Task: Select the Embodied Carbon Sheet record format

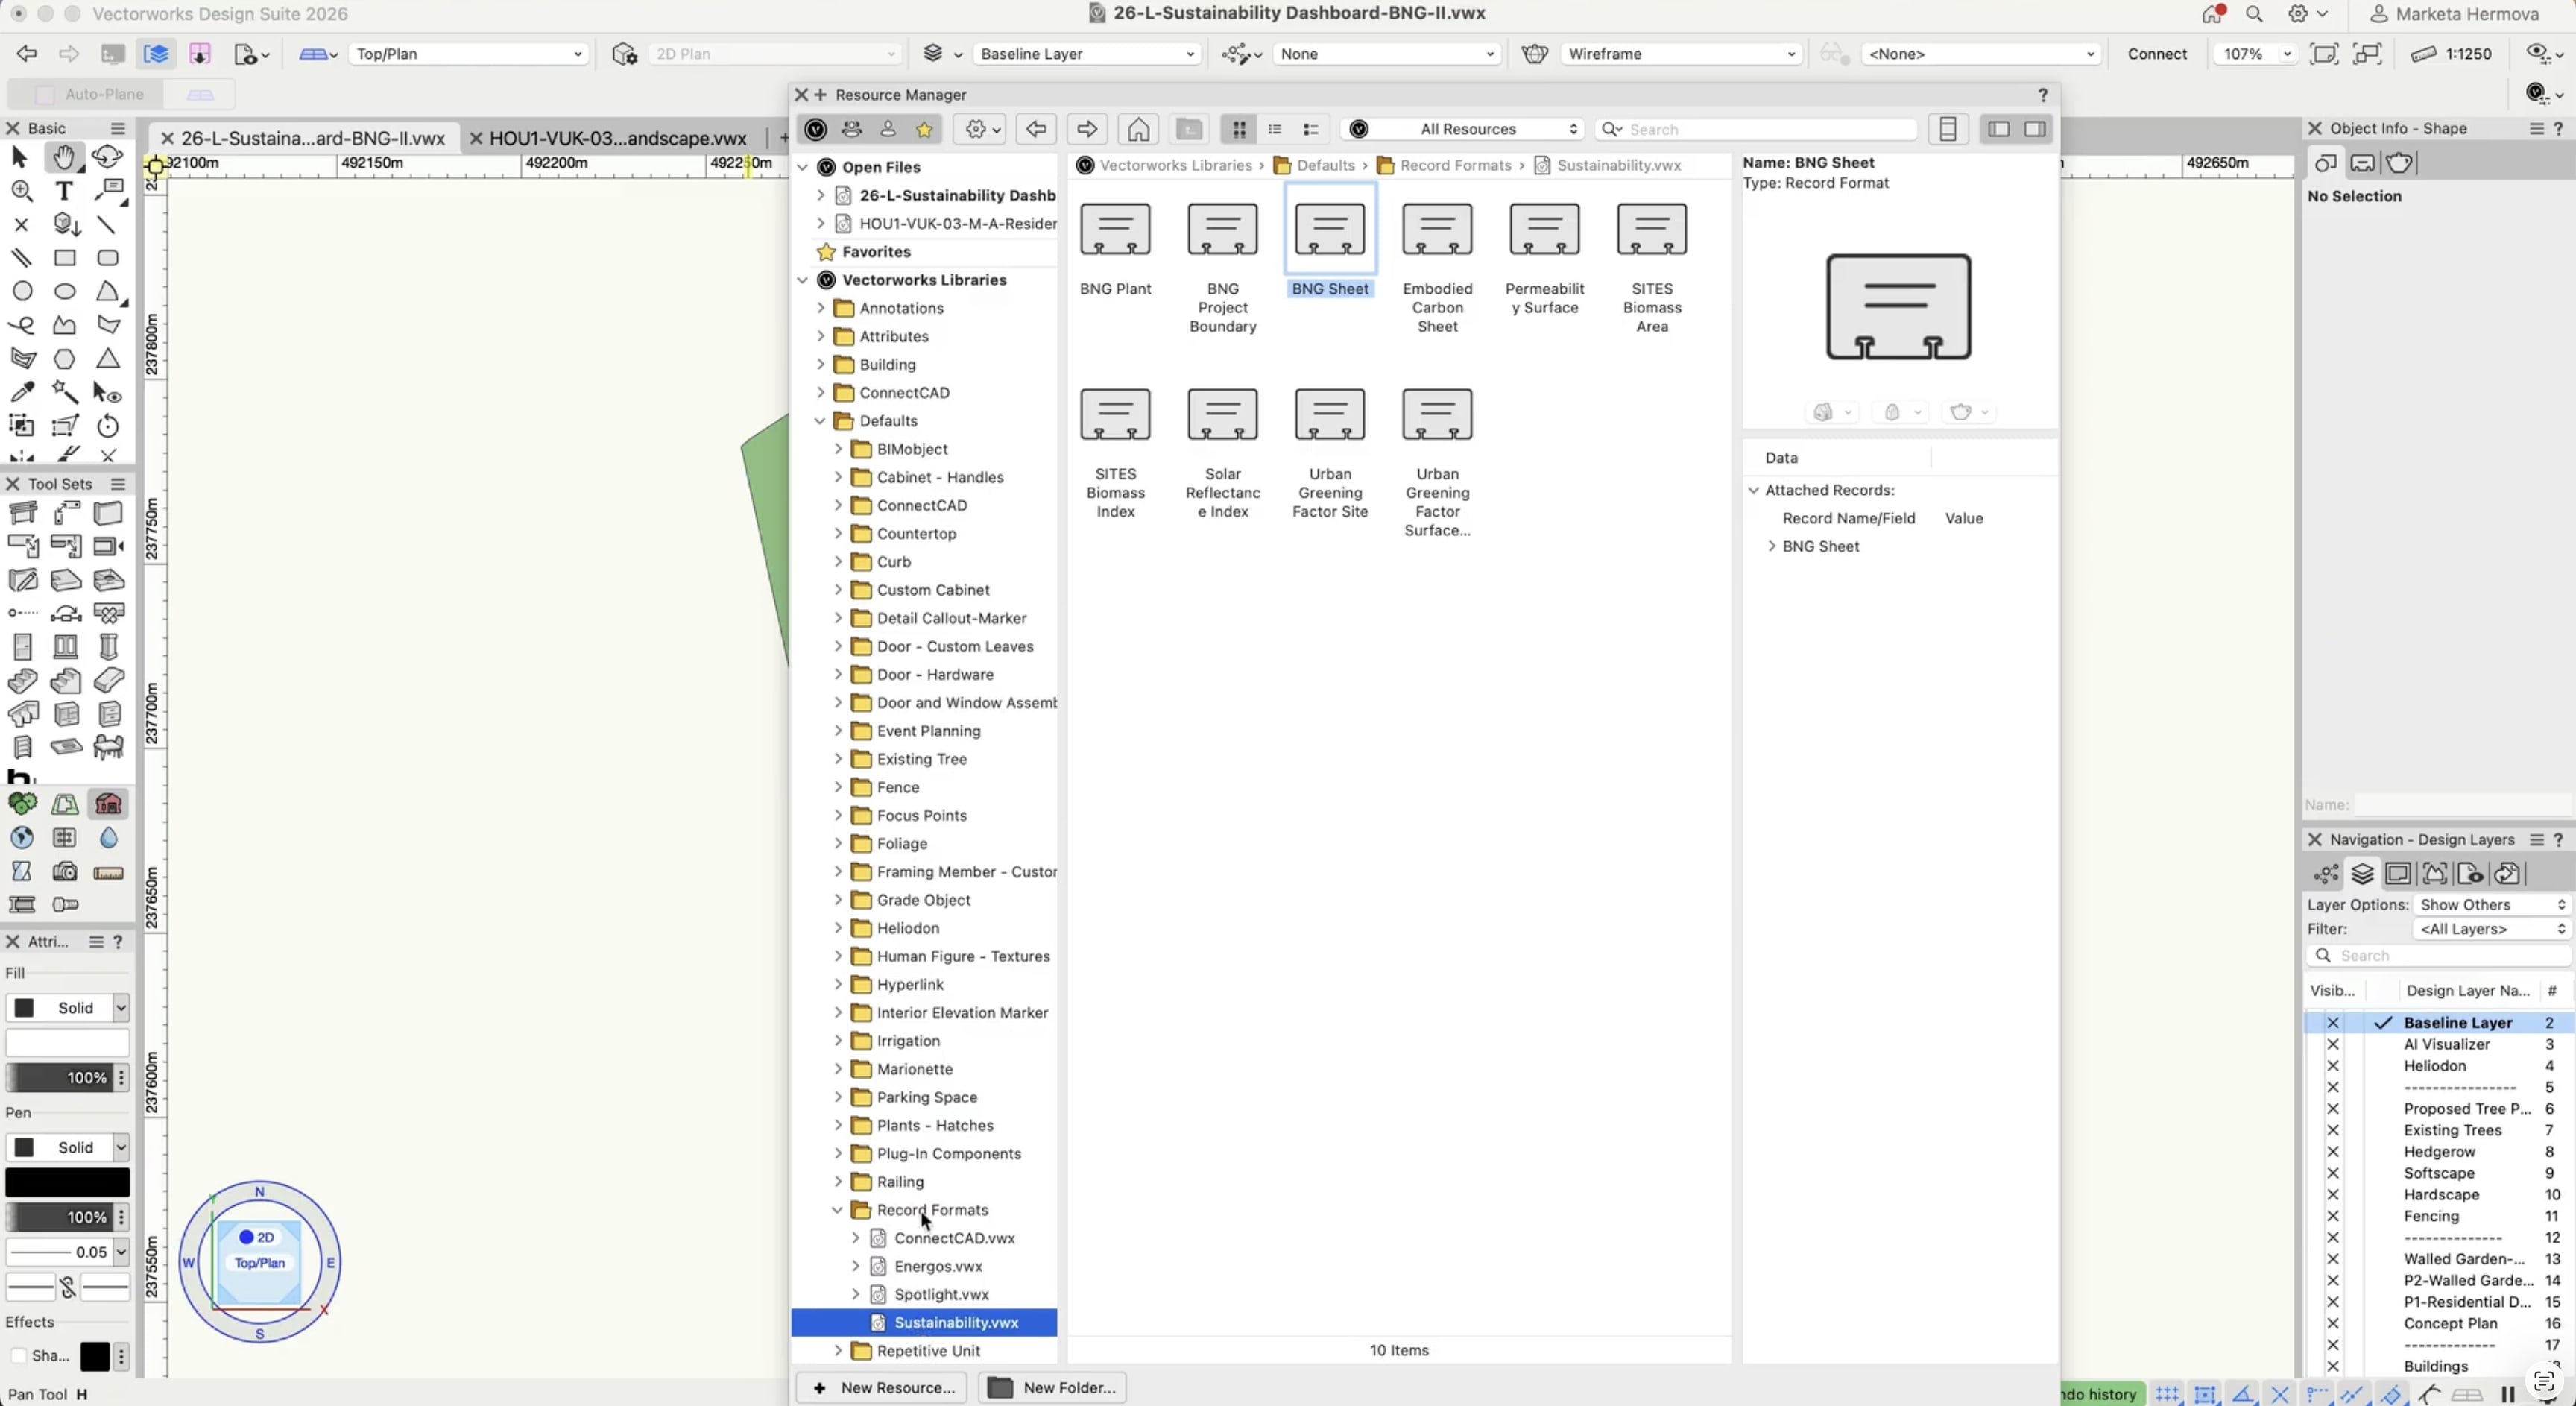Action: (x=1437, y=230)
